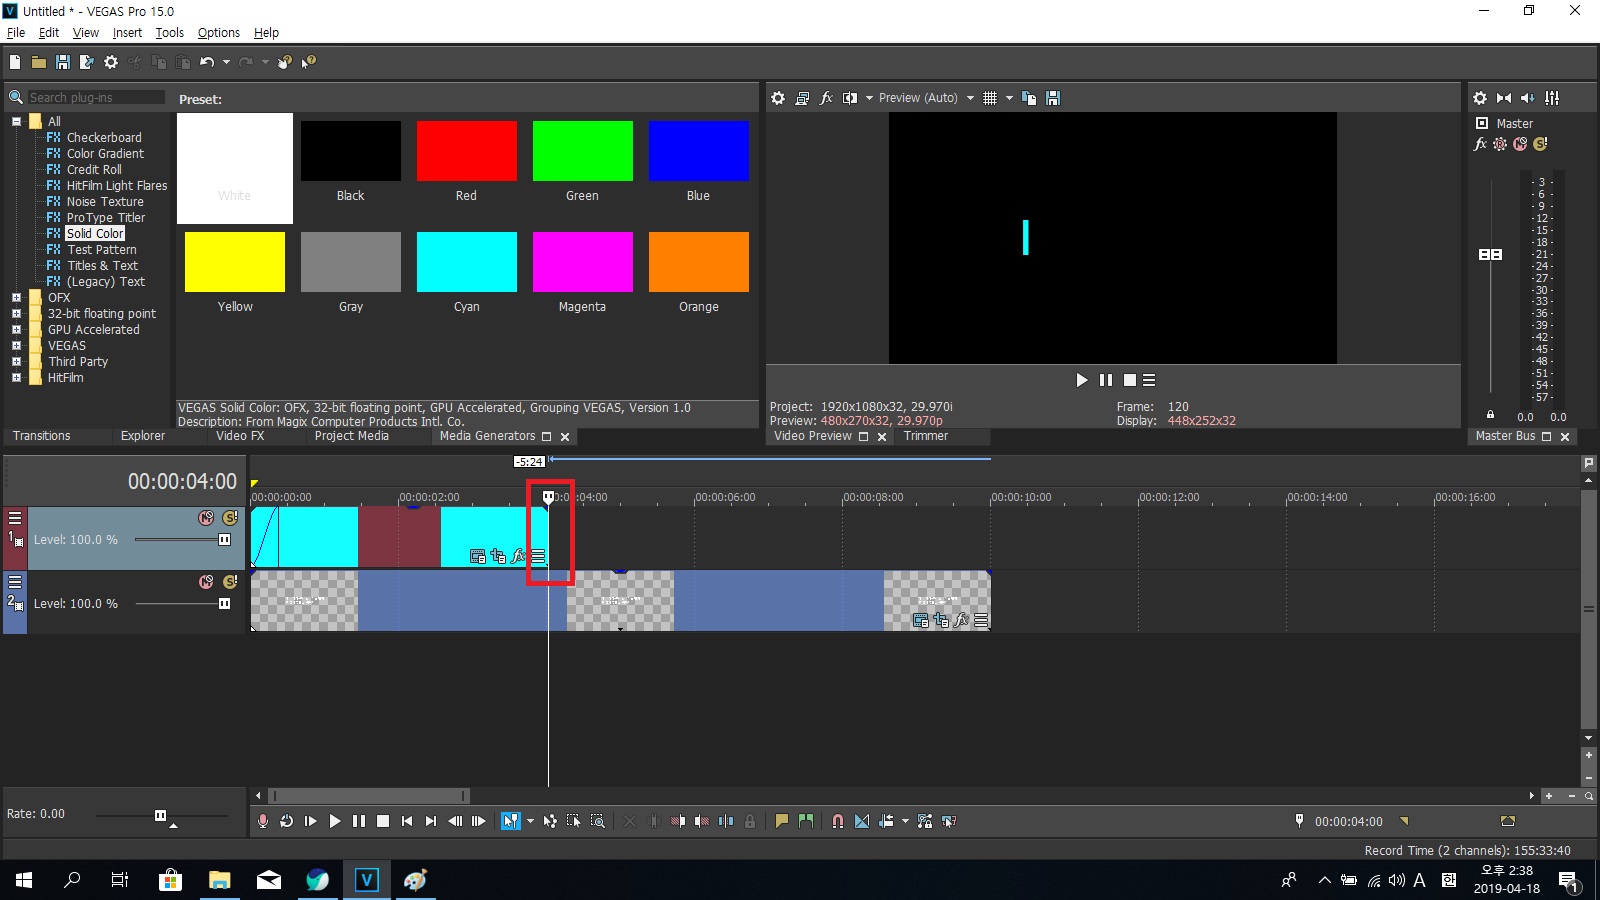This screenshot has width=1600, height=900.
Task: Expand the GPU Accelerated folder
Action: tap(16, 330)
